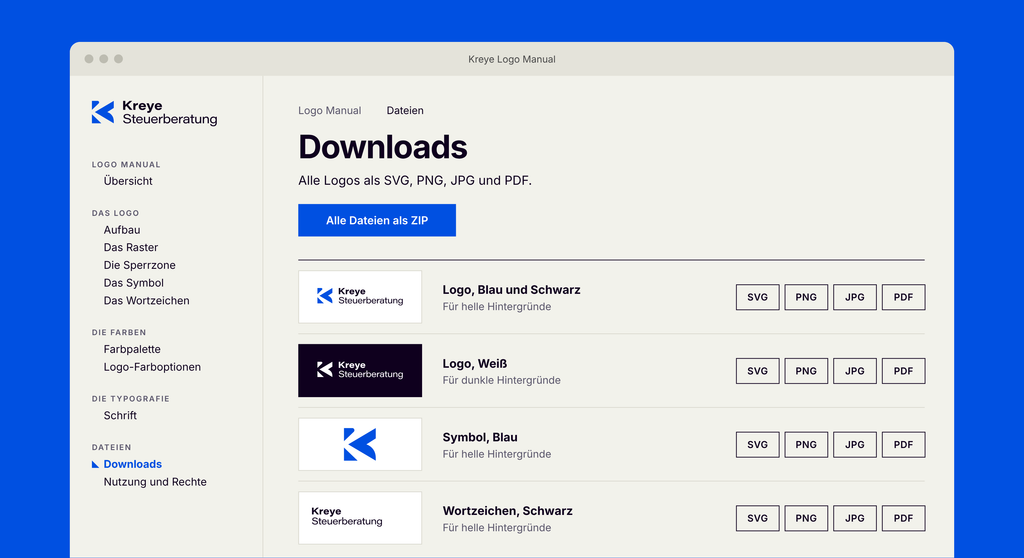
Task: Open Nutzung und Rechte
Action: pos(155,482)
